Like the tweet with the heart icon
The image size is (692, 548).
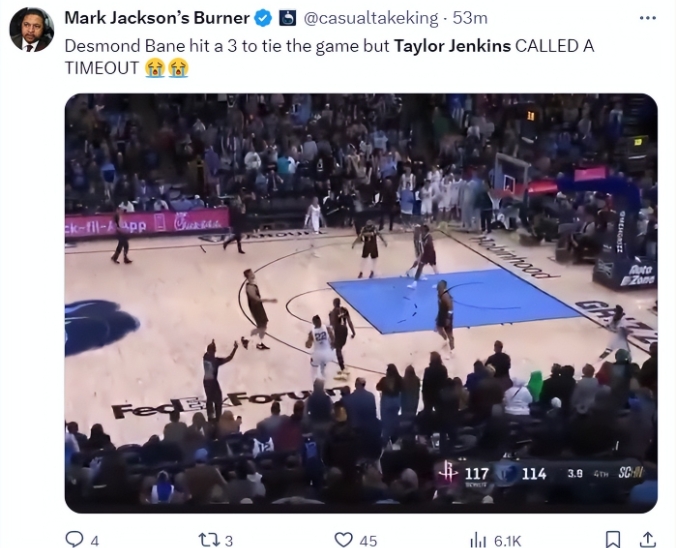point(343,539)
